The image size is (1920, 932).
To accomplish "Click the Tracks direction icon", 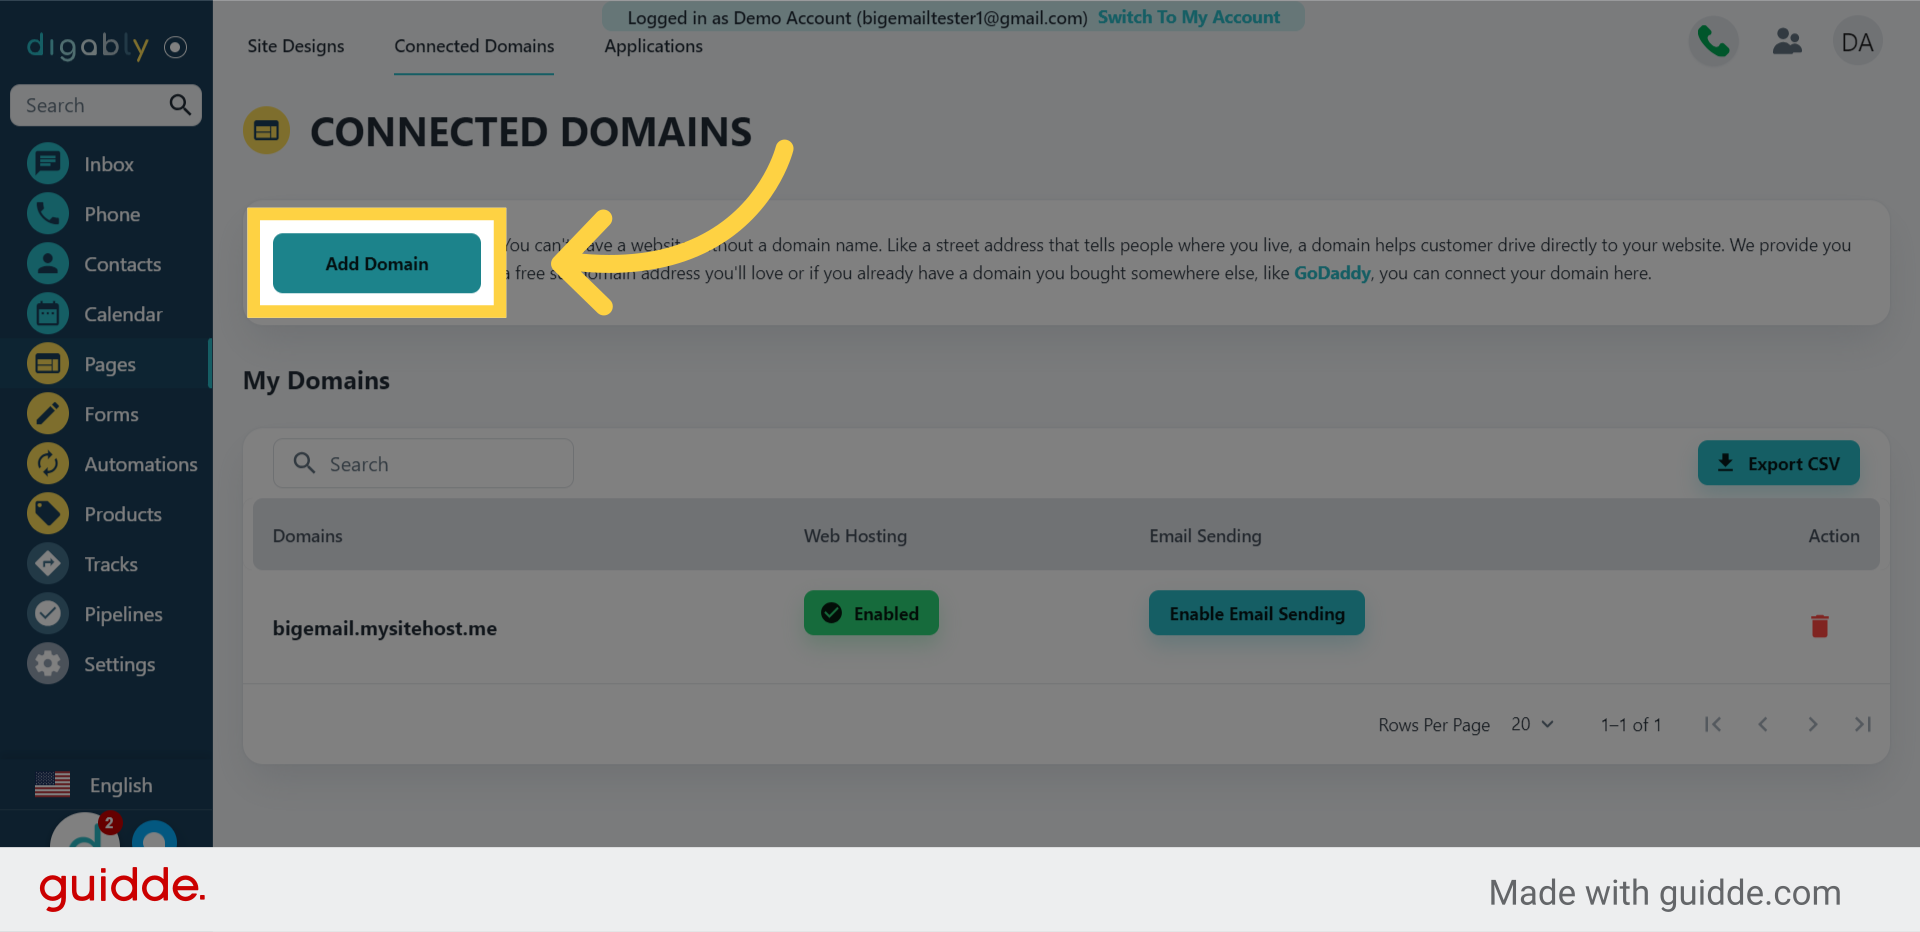I will [48, 564].
